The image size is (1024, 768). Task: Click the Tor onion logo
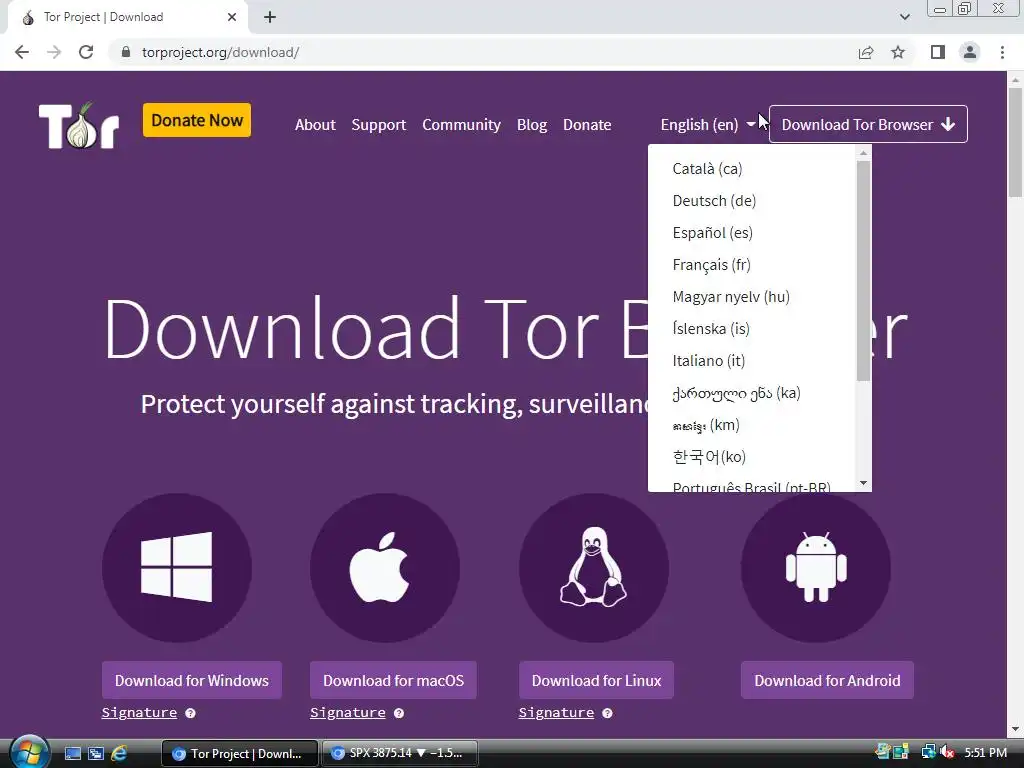coord(79,125)
